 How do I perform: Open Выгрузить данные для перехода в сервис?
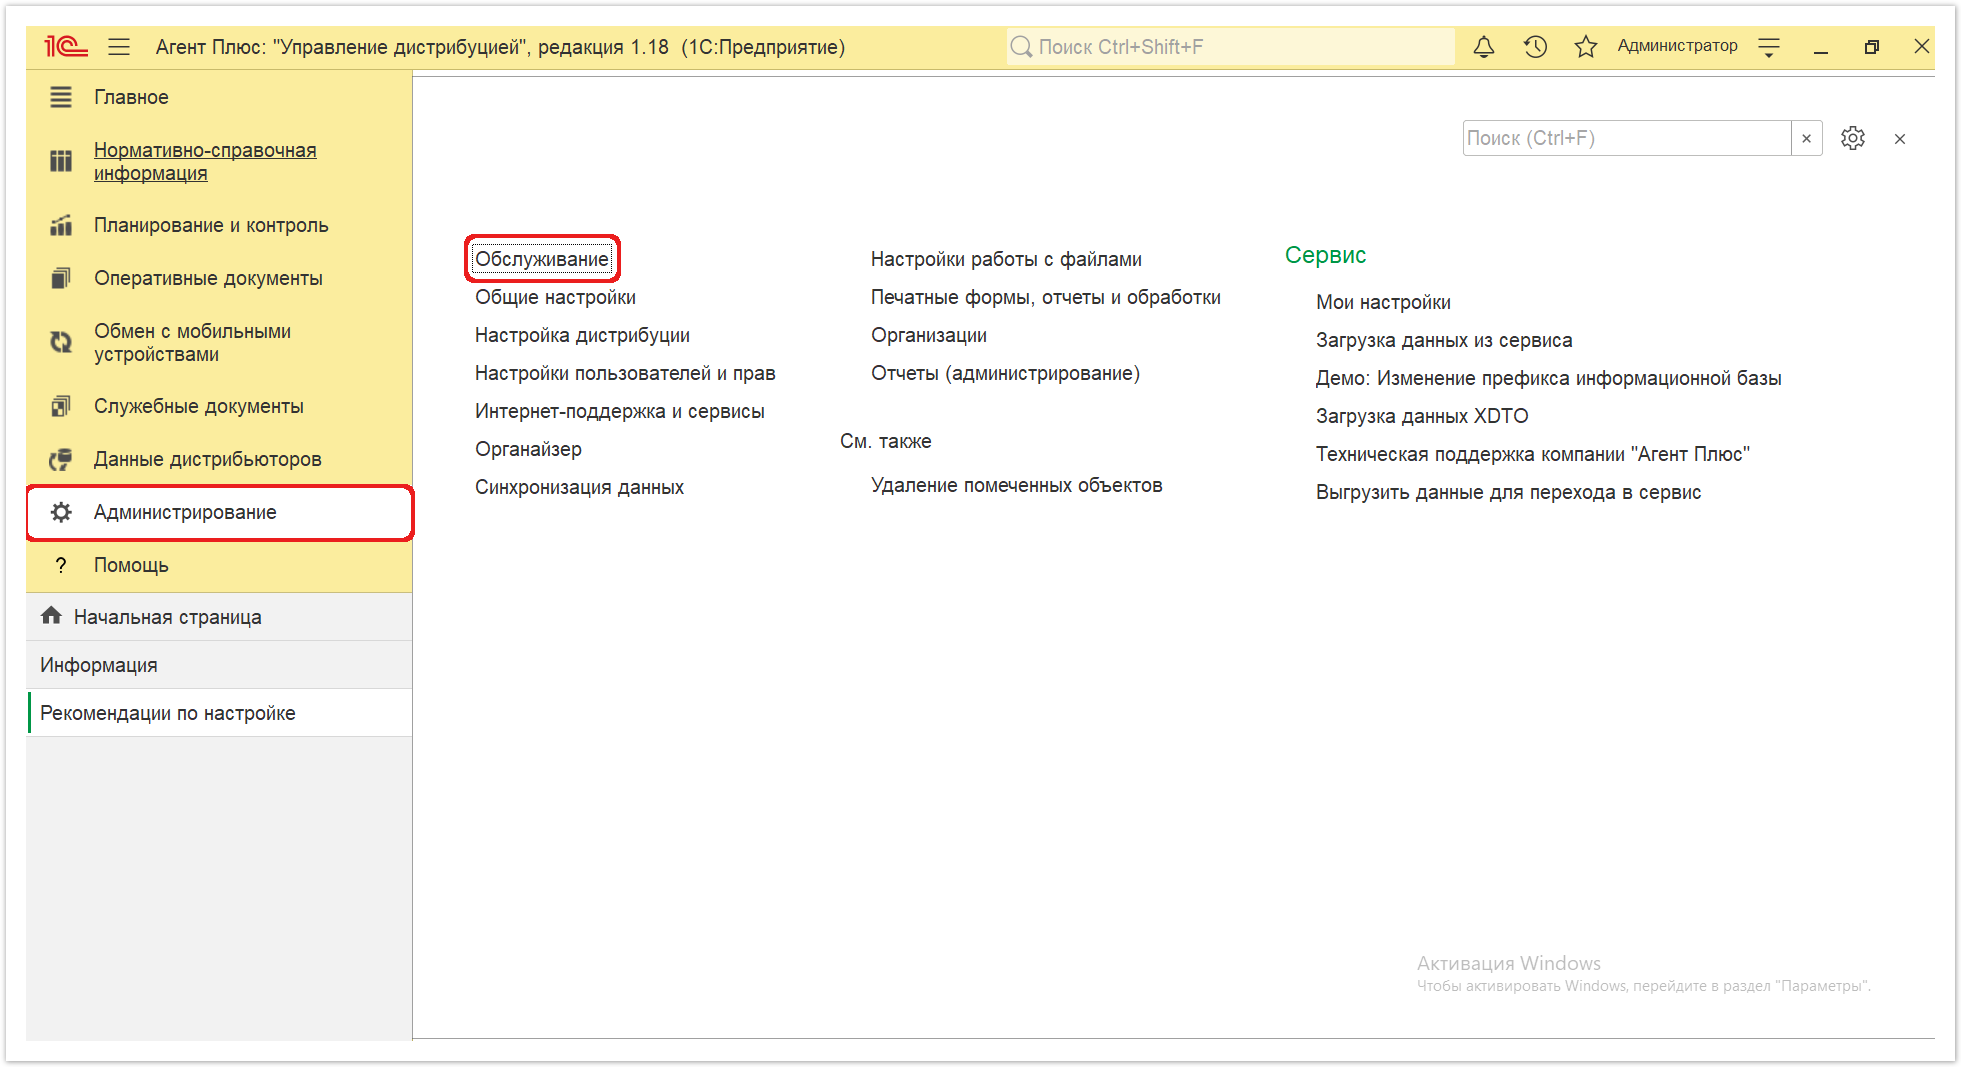coord(1508,492)
